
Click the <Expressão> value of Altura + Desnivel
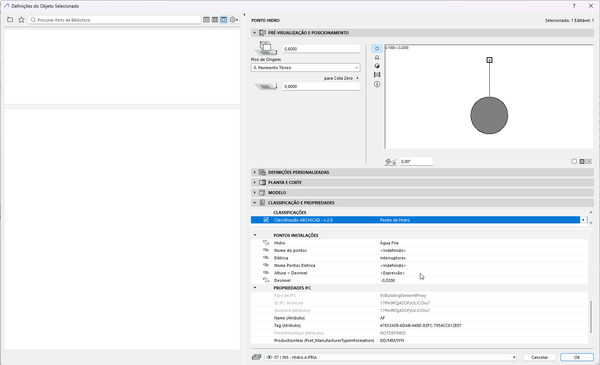392,273
